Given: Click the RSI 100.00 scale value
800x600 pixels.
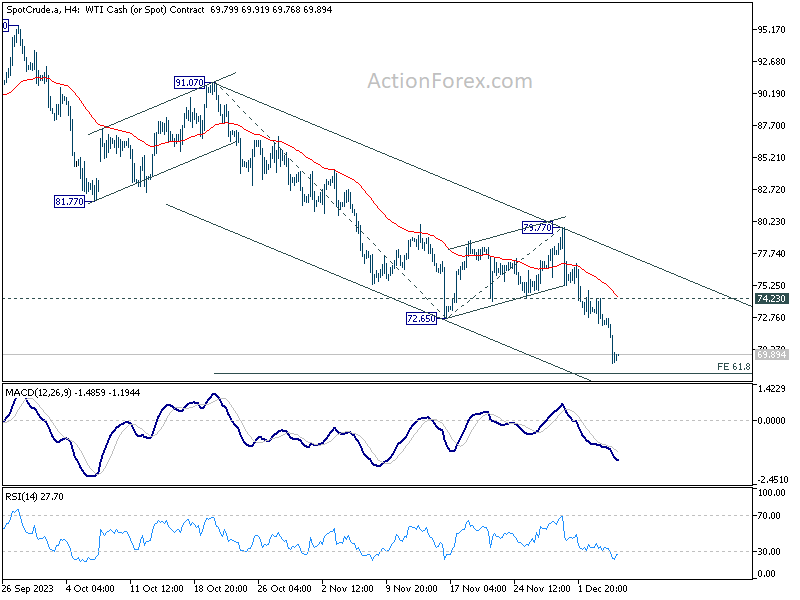Looking at the screenshot, I should click(771, 493).
